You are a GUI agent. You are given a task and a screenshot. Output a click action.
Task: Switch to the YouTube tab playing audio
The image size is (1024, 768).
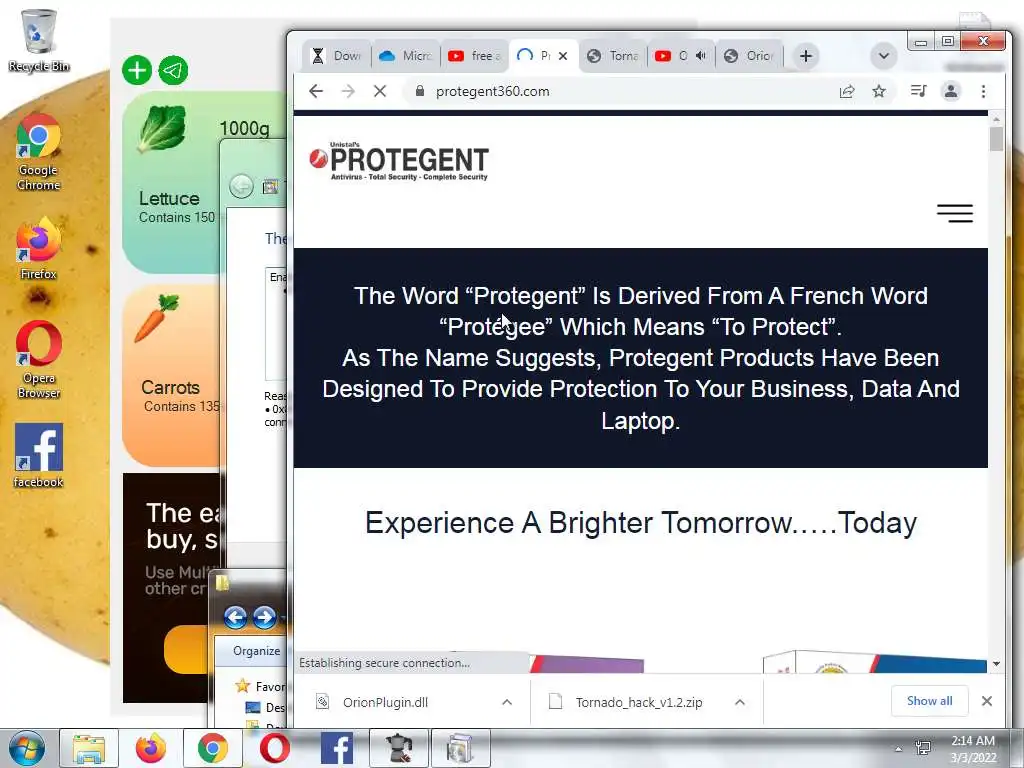[674, 56]
